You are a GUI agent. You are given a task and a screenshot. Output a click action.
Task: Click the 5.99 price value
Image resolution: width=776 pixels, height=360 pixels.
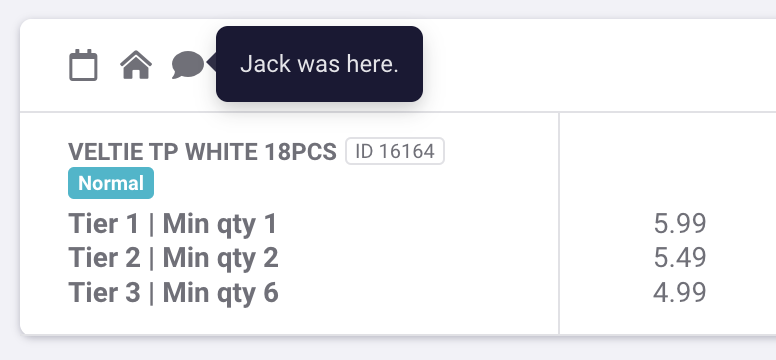pyautogui.click(x=680, y=224)
